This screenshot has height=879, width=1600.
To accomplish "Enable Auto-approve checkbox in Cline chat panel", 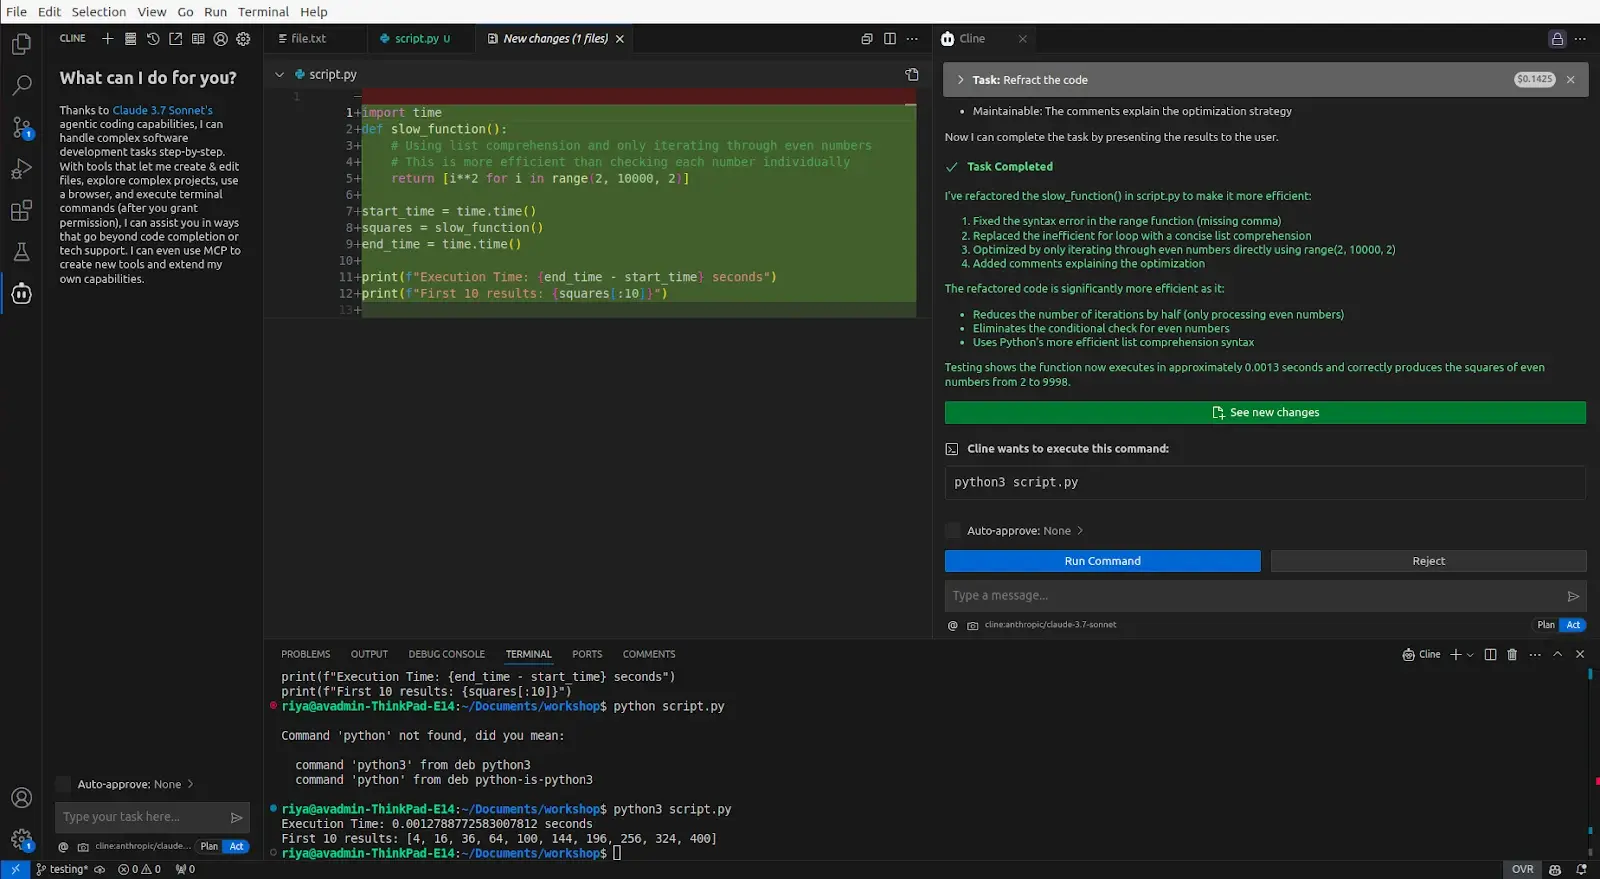I will 953,531.
